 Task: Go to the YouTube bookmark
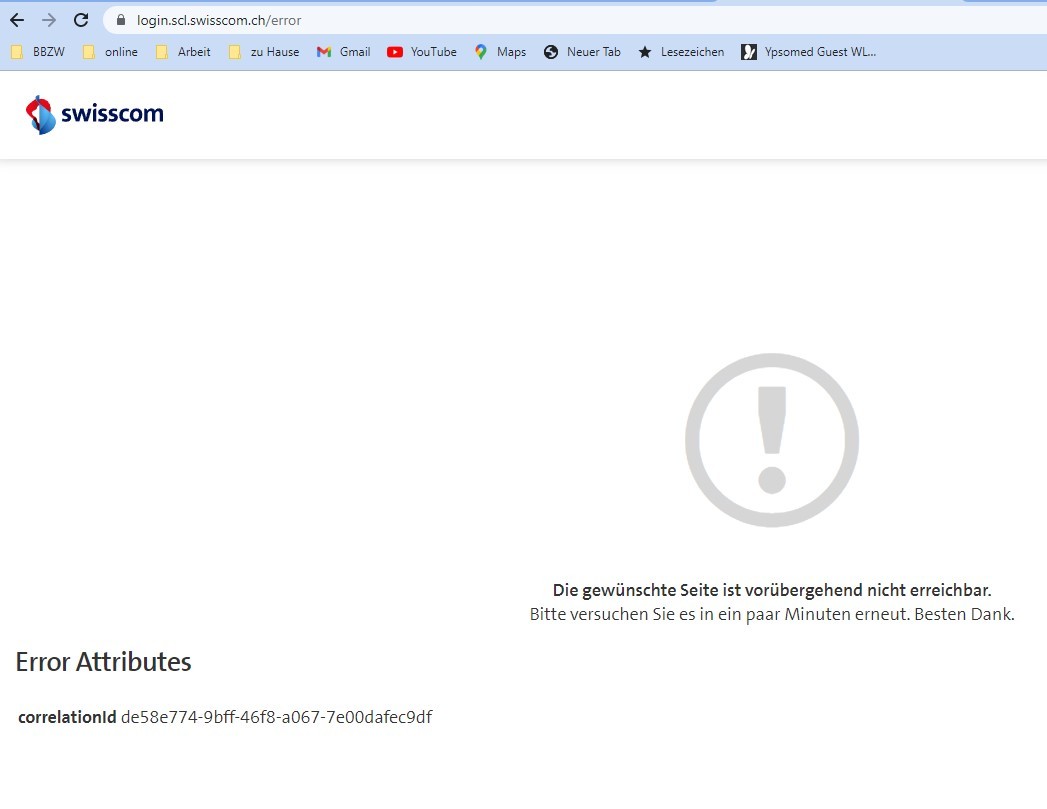[422, 52]
